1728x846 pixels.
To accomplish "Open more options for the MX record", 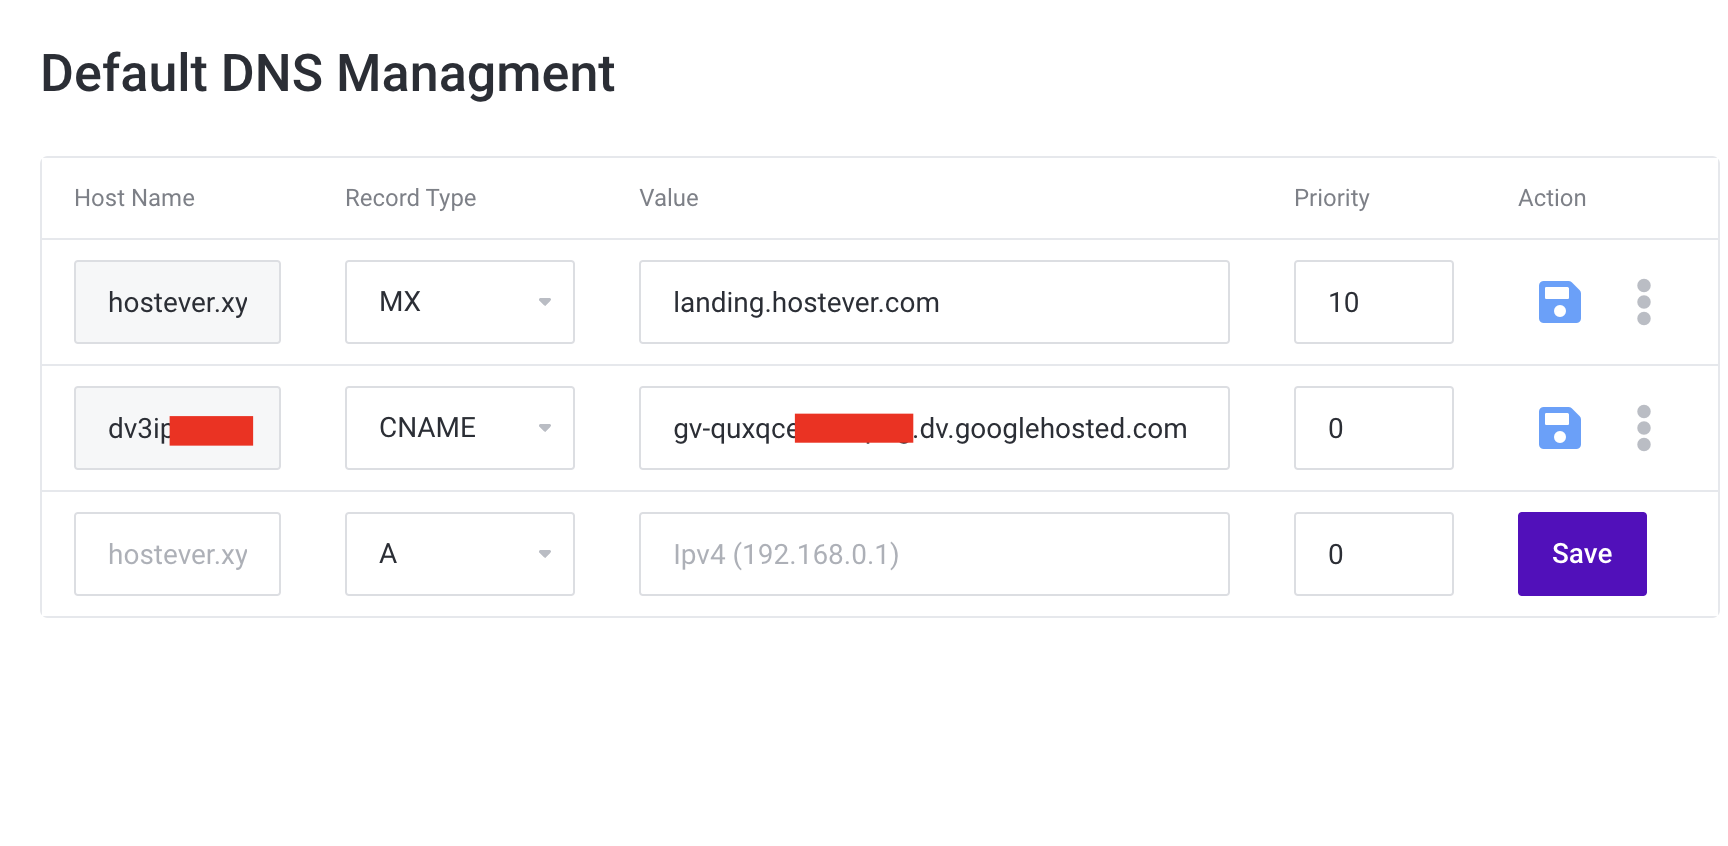I will (1643, 302).
